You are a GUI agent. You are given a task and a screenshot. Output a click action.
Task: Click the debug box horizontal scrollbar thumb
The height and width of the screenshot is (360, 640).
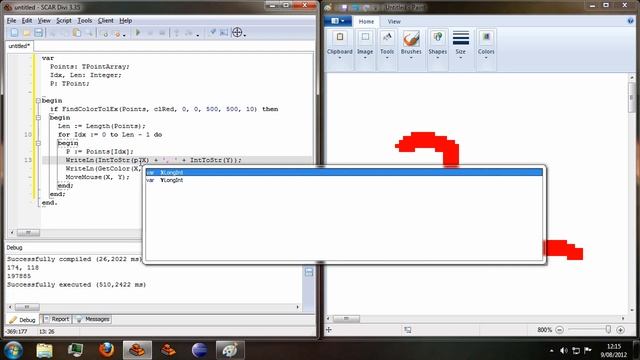click(x=27, y=307)
